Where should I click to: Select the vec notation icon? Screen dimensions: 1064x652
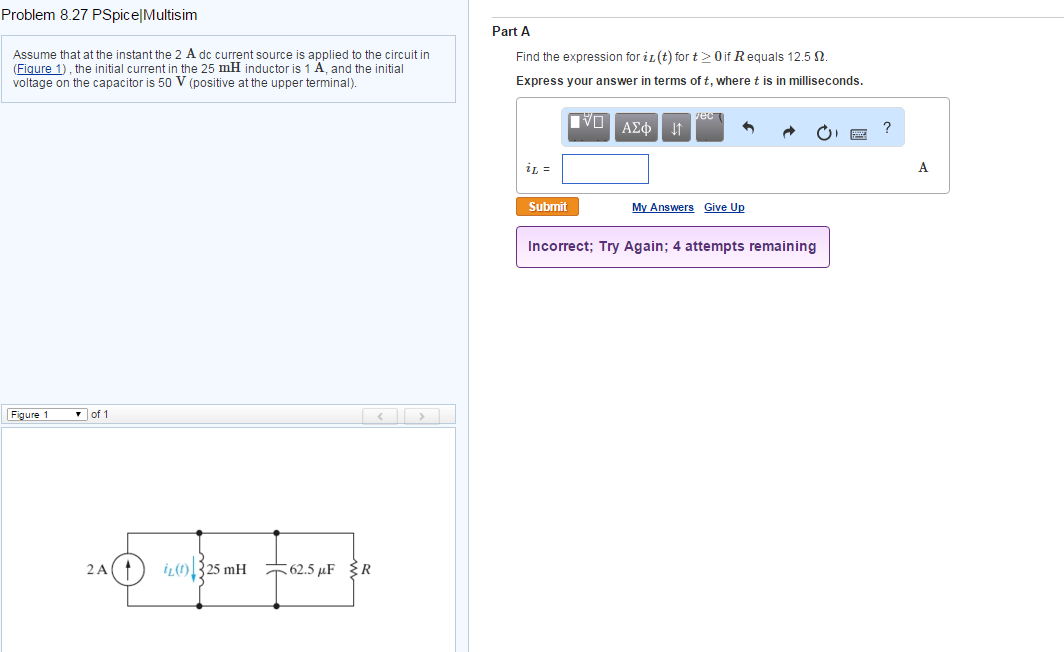coord(708,127)
